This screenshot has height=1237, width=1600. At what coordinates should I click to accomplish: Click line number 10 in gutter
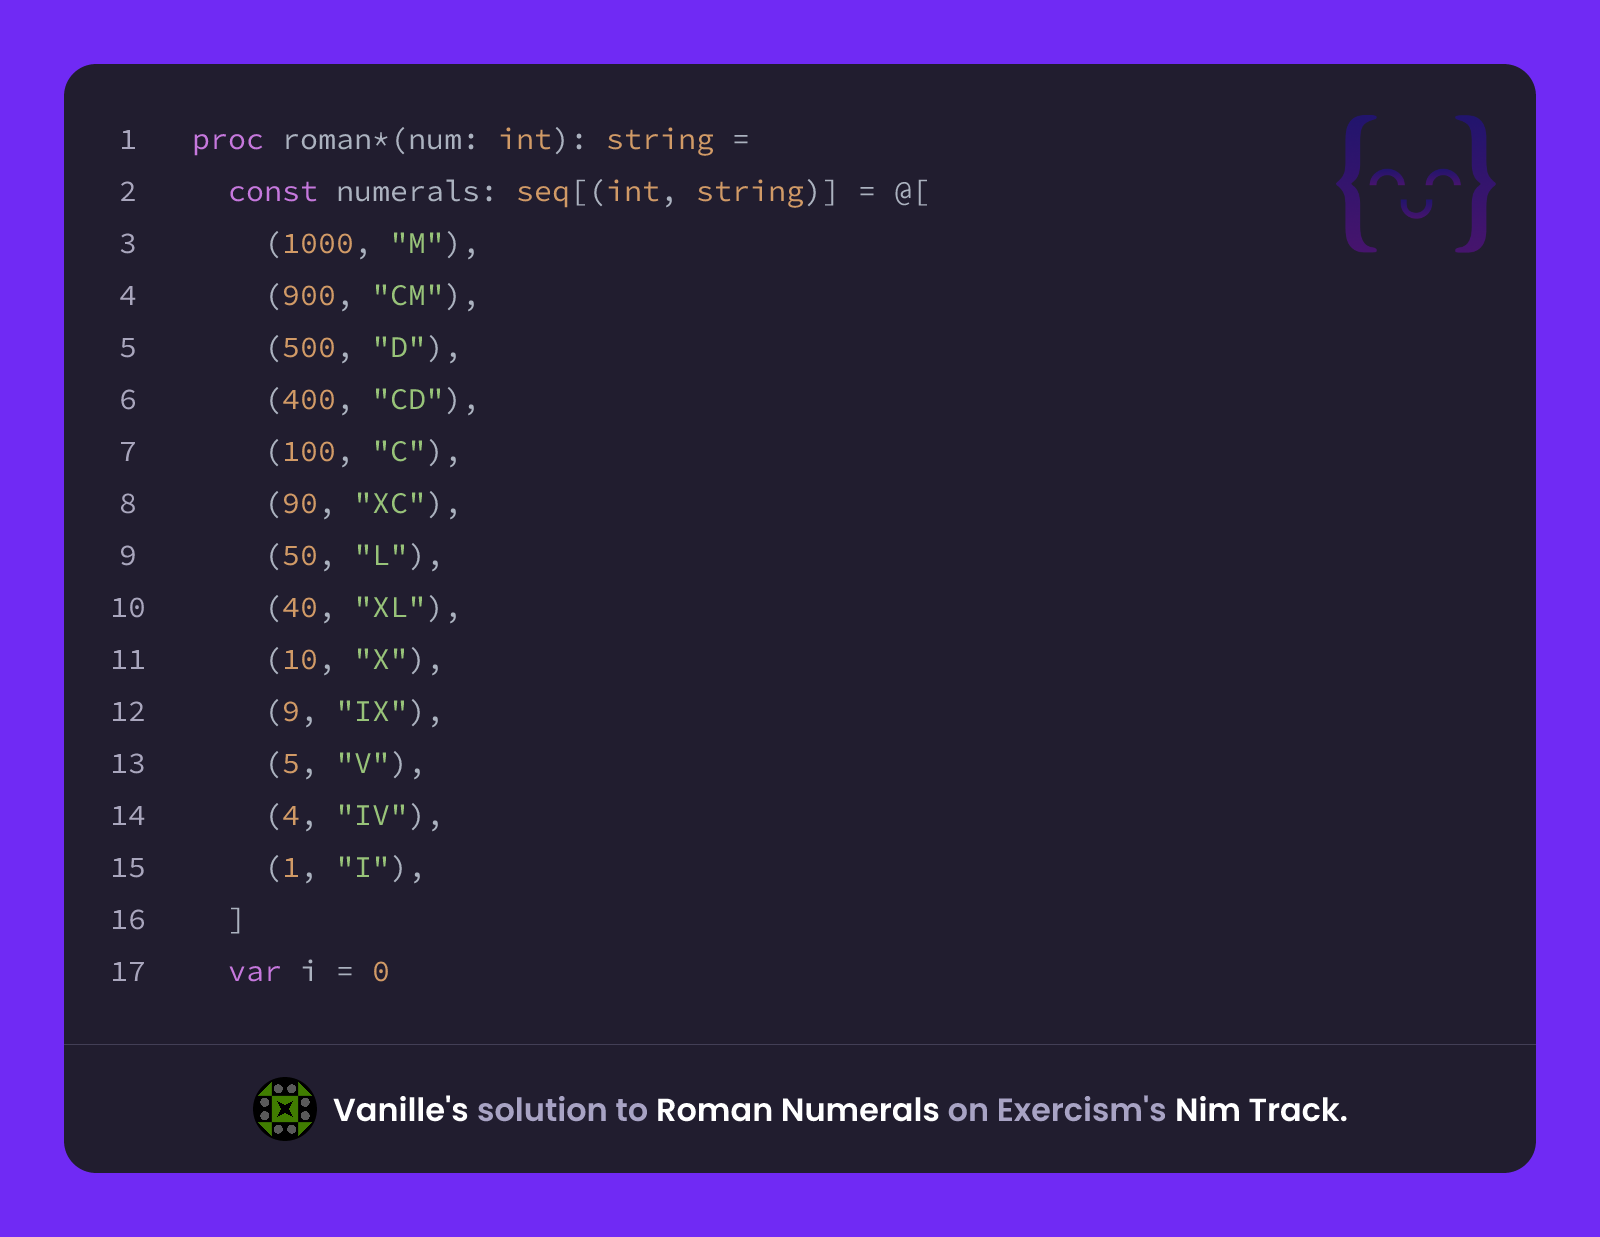tap(128, 608)
